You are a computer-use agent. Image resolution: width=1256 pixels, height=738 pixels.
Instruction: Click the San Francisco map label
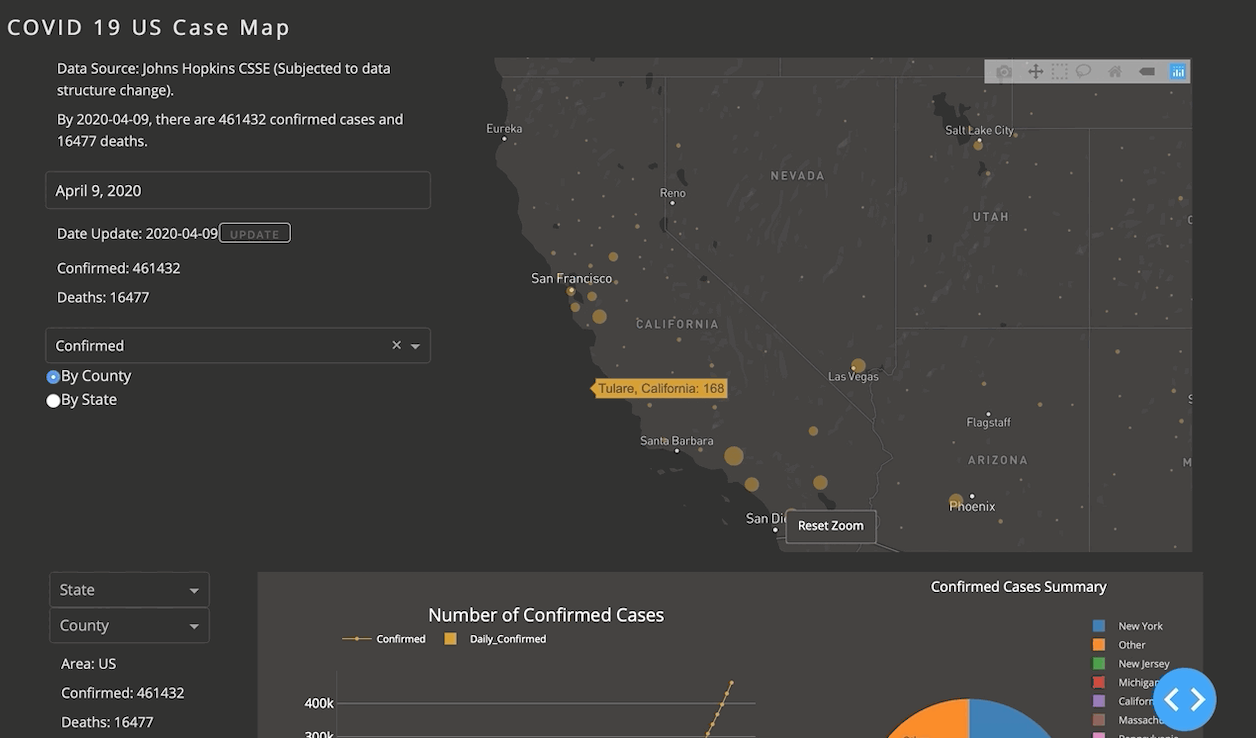point(571,278)
